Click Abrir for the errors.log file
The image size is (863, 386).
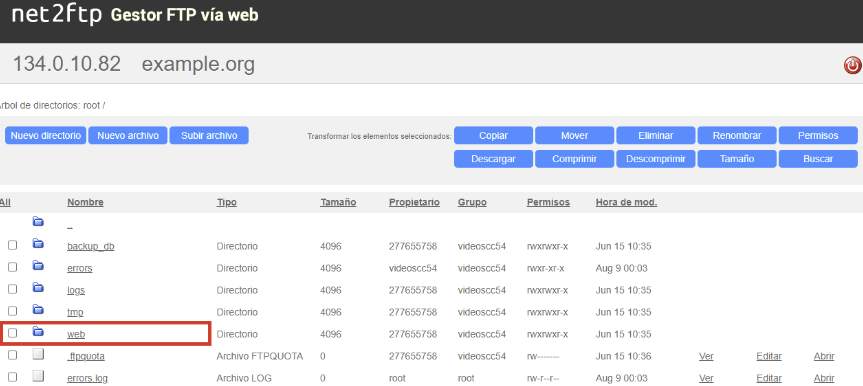coord(824,378)
